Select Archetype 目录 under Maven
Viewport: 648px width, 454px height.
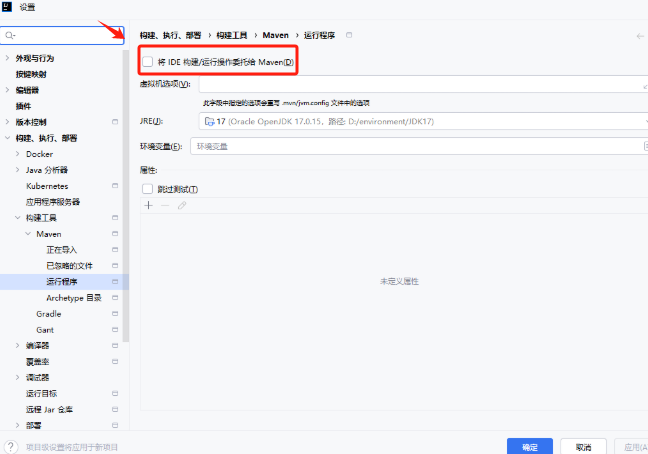pos(74,298)
